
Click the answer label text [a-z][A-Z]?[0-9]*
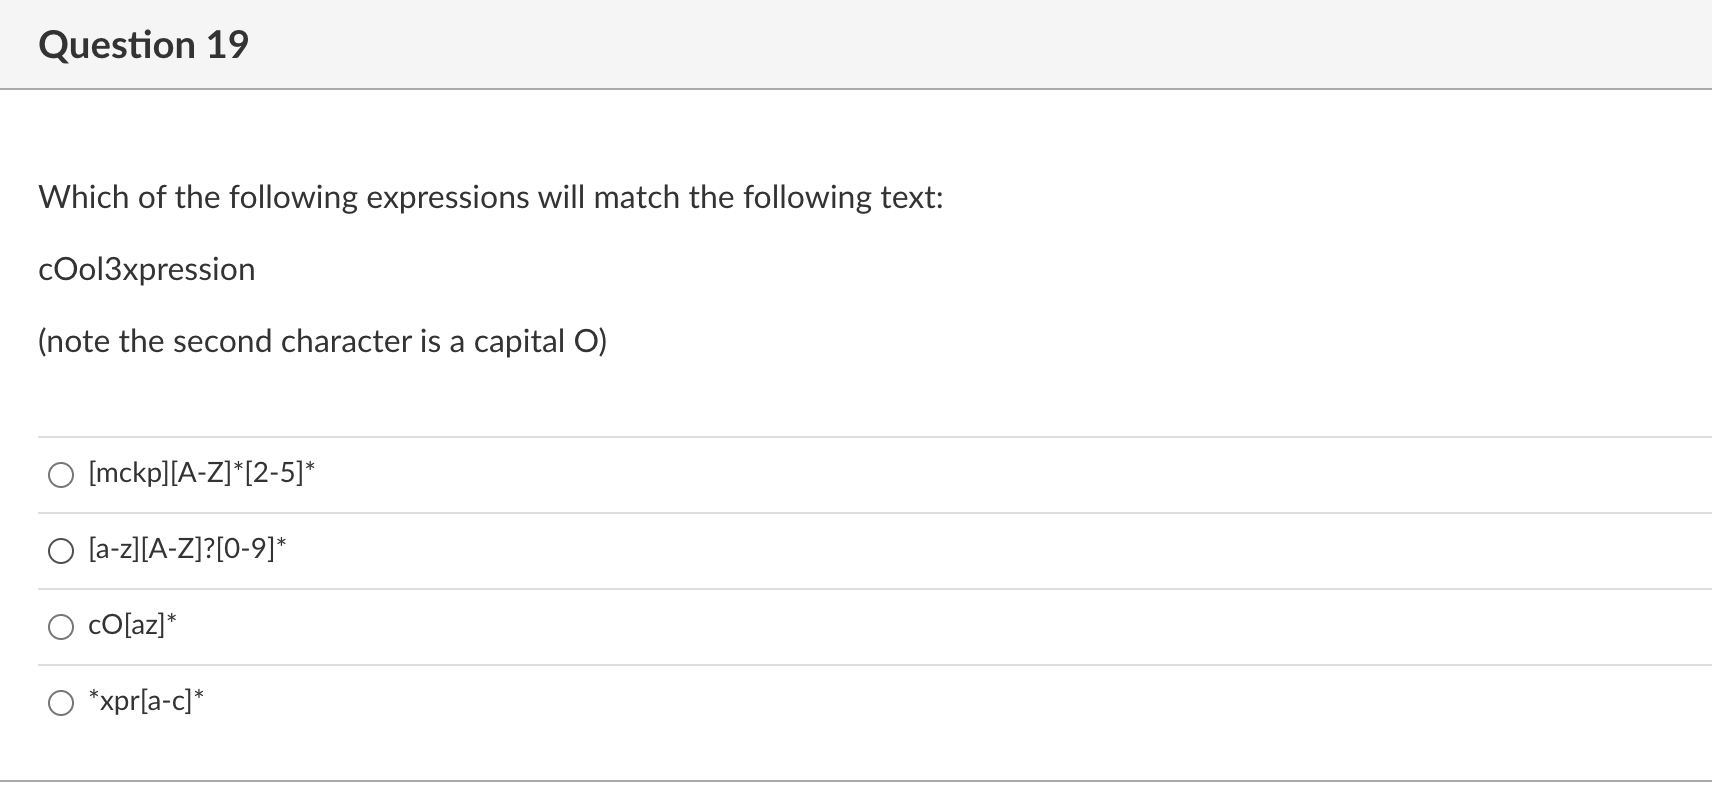coord(188,548)
